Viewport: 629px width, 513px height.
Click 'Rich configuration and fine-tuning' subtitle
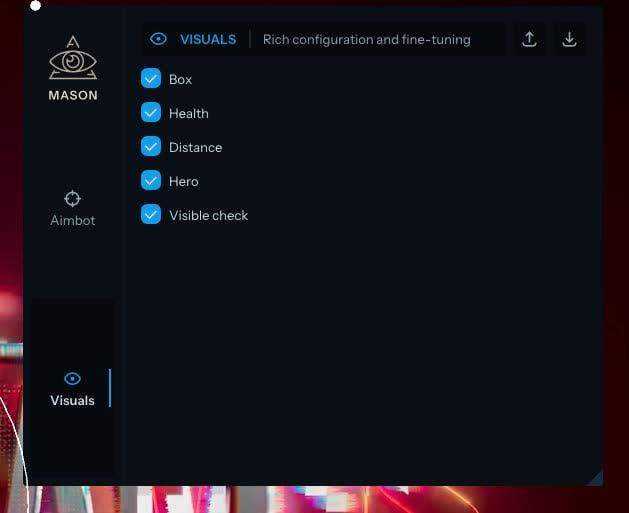click(367, 40)
